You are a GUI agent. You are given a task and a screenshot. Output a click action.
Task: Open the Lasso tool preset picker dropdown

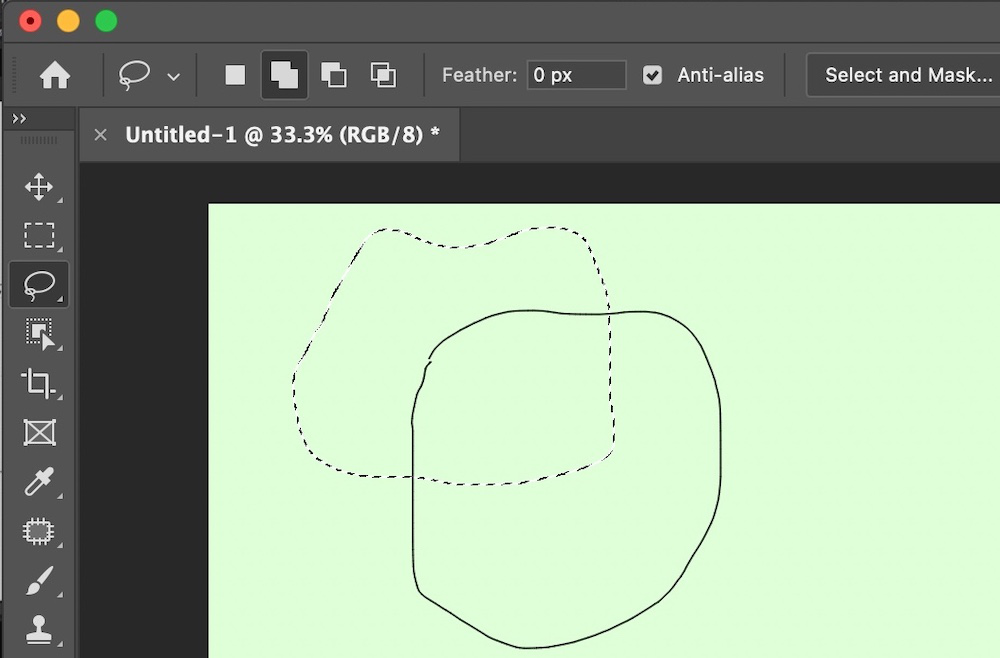point(174,76)
